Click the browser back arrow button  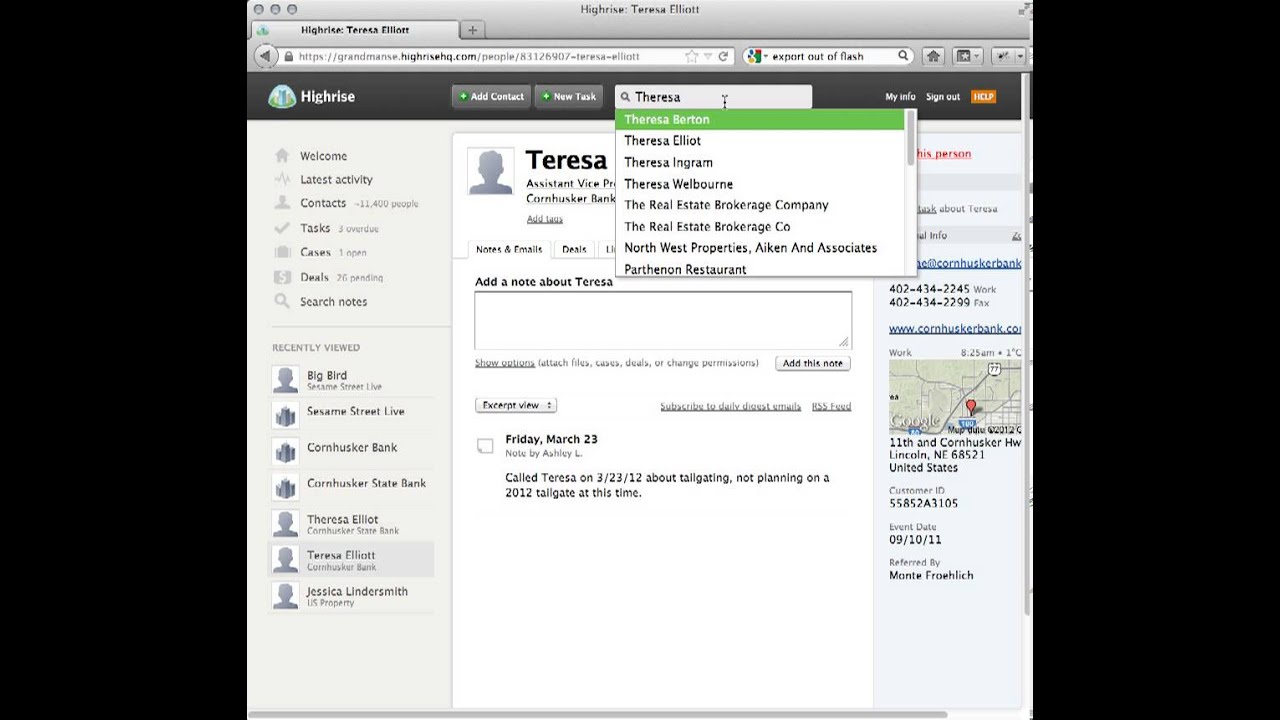point(264,56)
